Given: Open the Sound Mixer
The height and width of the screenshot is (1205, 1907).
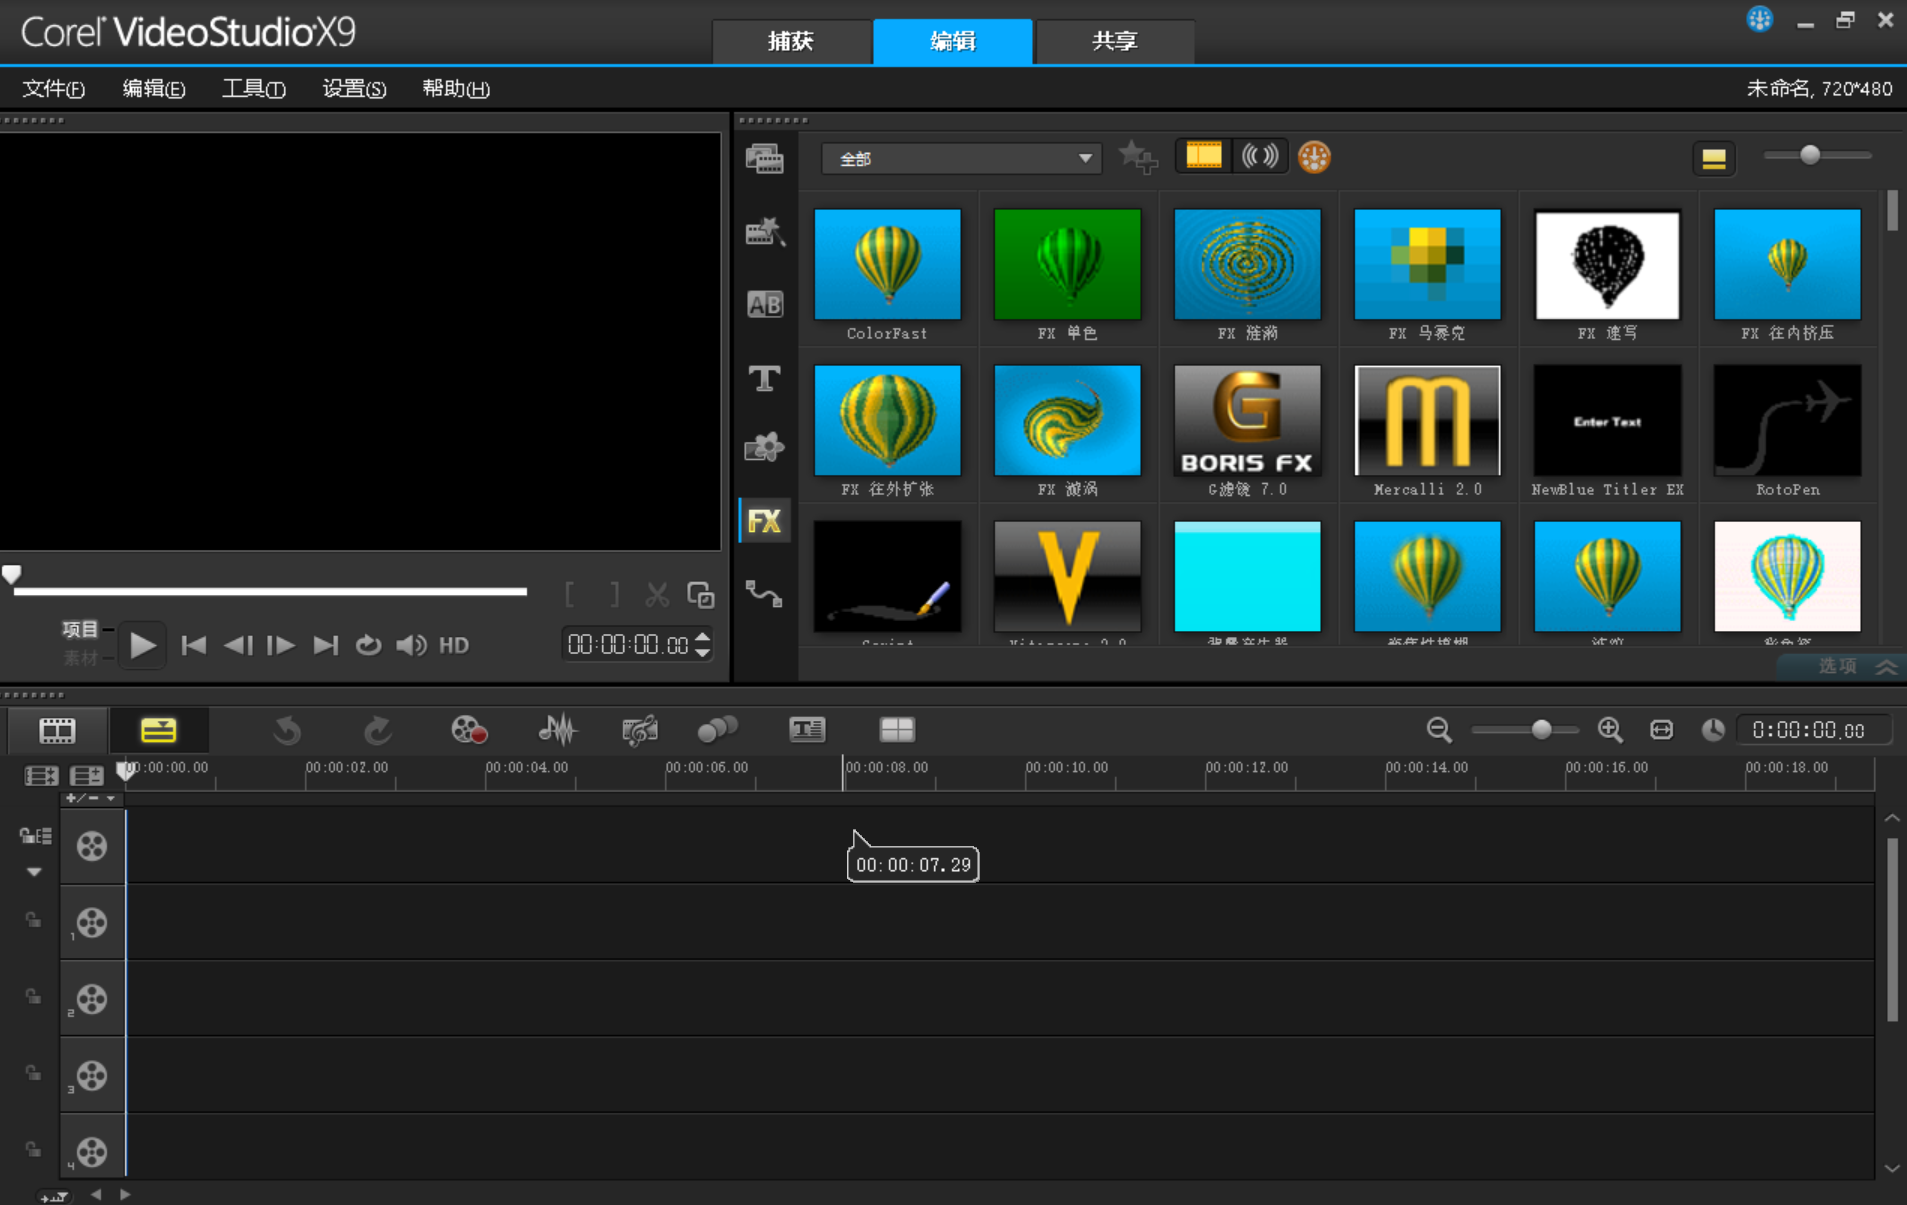Looking at the screenshot, I should tap(557, 730).
